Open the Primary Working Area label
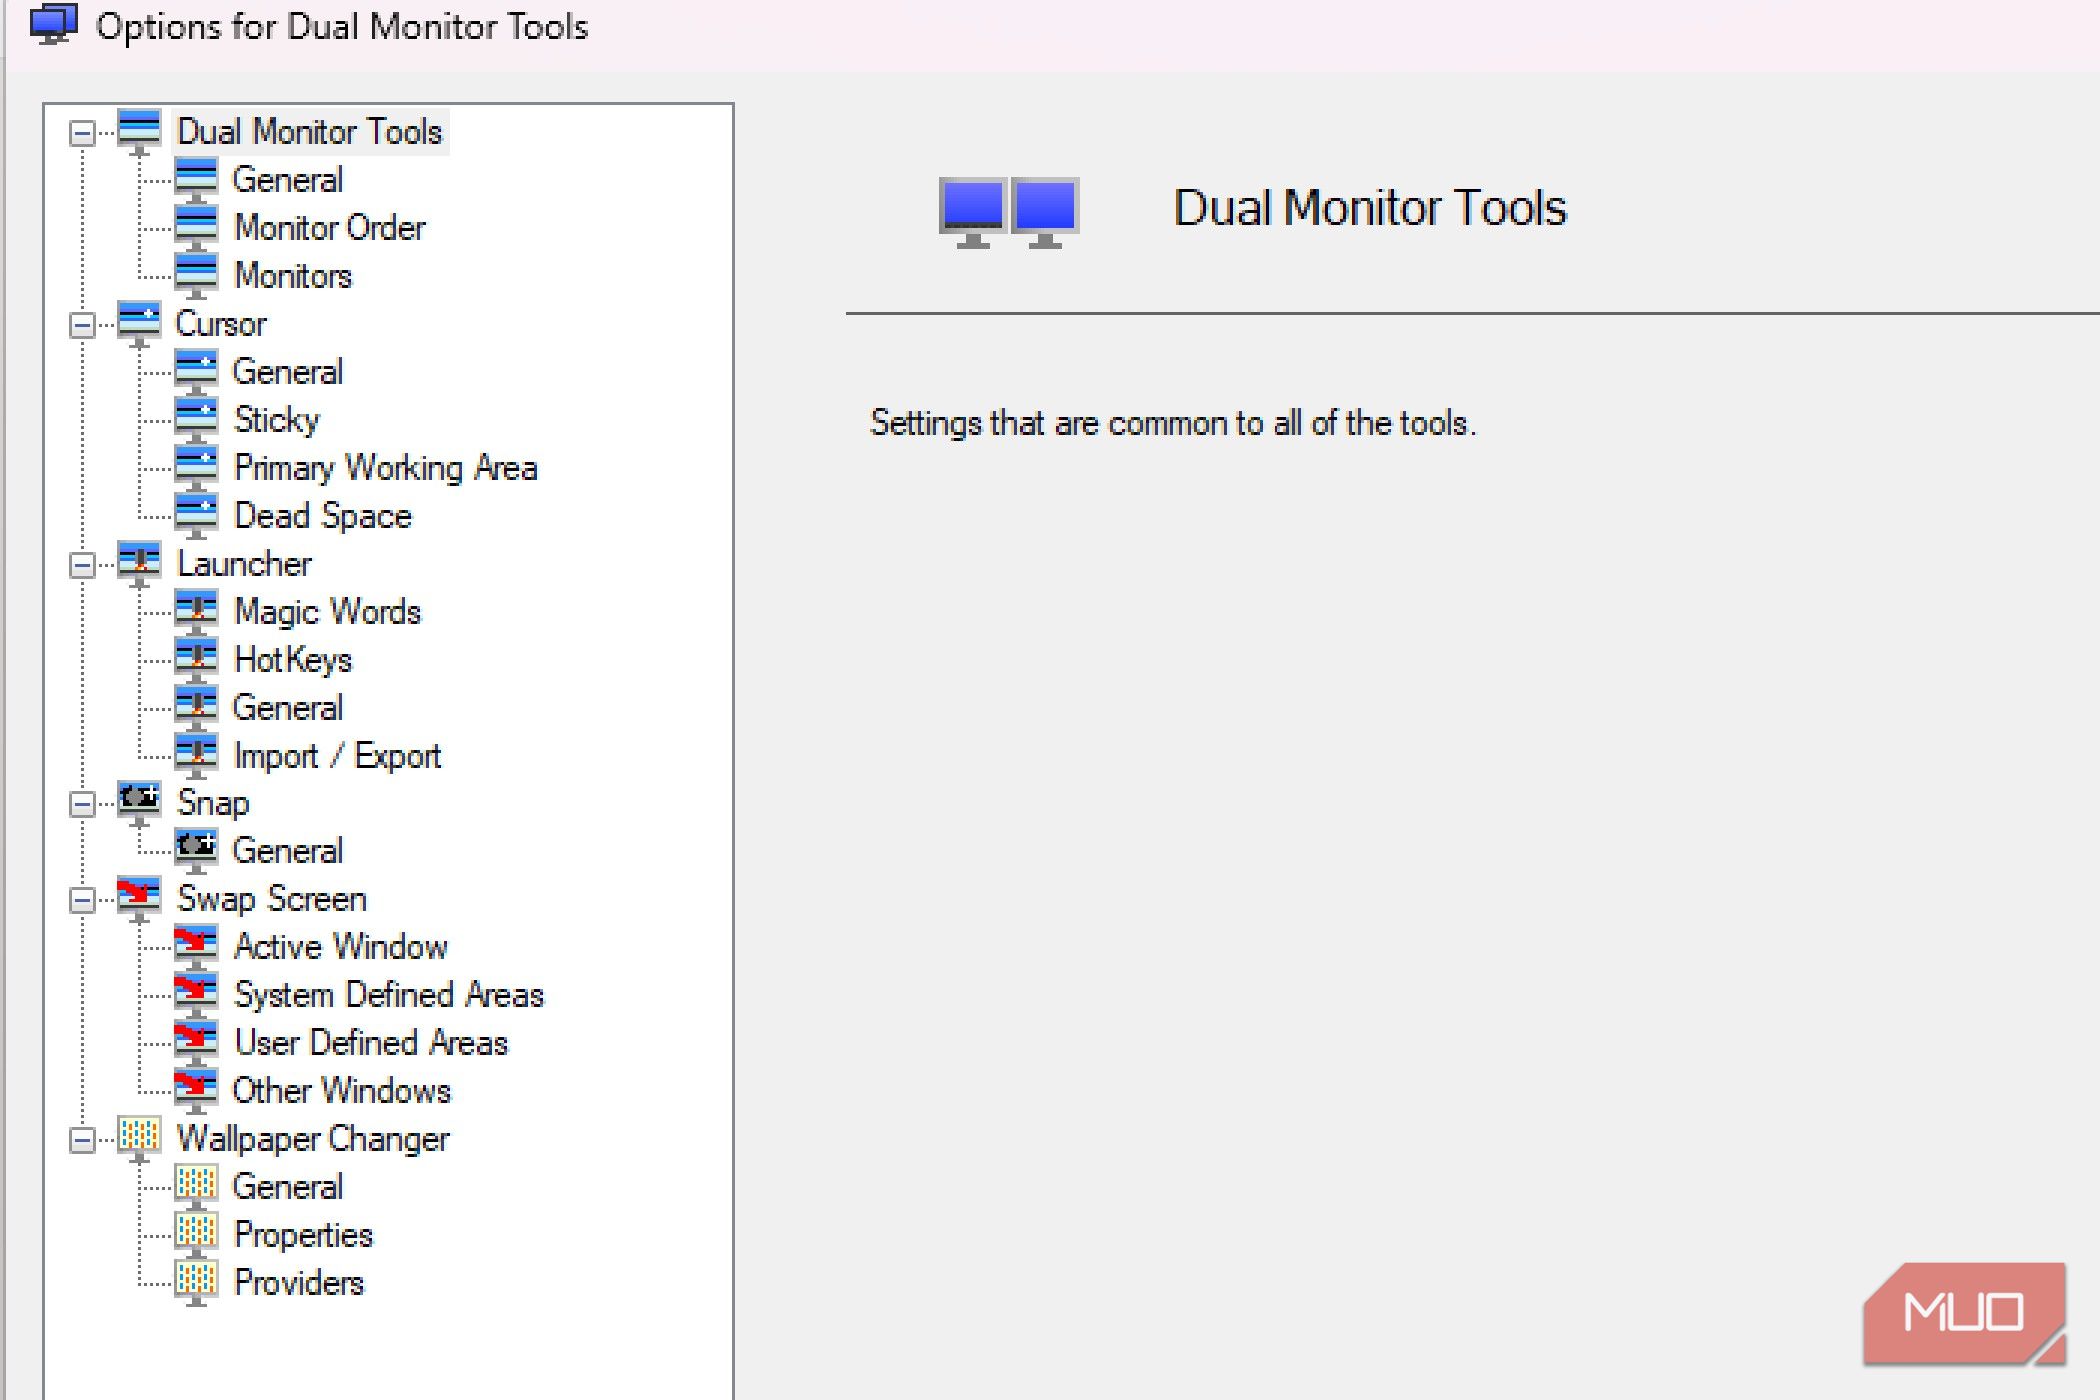This screenshot has width=2100, height=1400. point(386,468)
